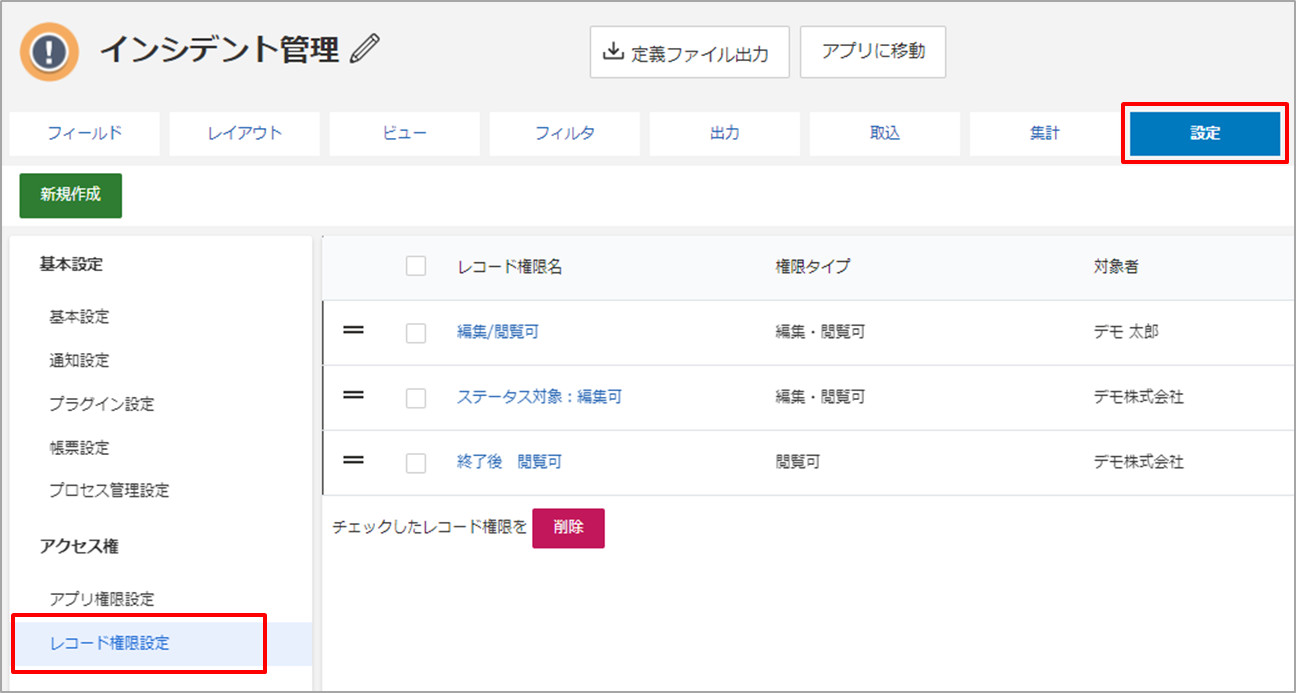1296x693 pixels.
Task: Click the 対象者 column header
Action: pyautogui.click(x=1116, y=267)
